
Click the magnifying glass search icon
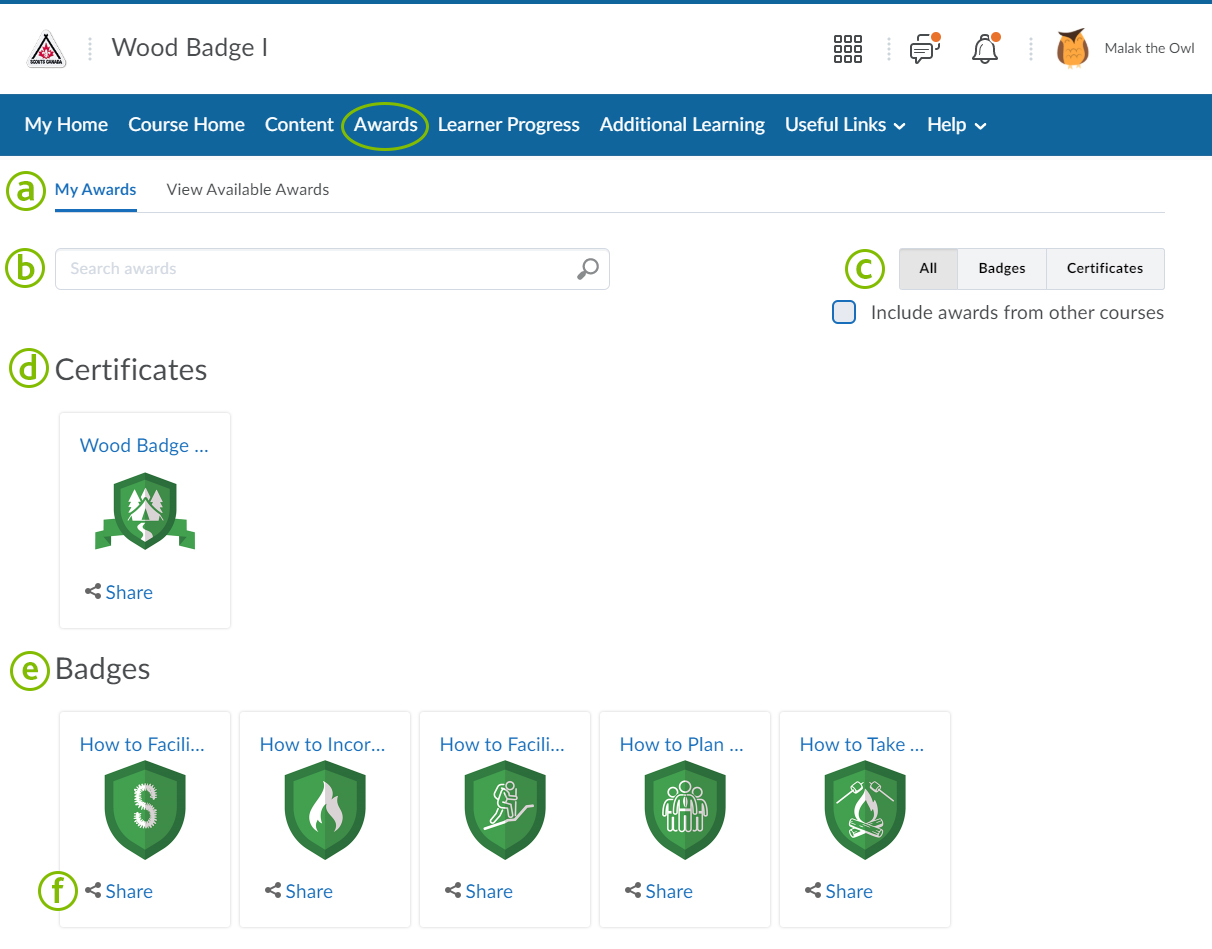[588, 268]
